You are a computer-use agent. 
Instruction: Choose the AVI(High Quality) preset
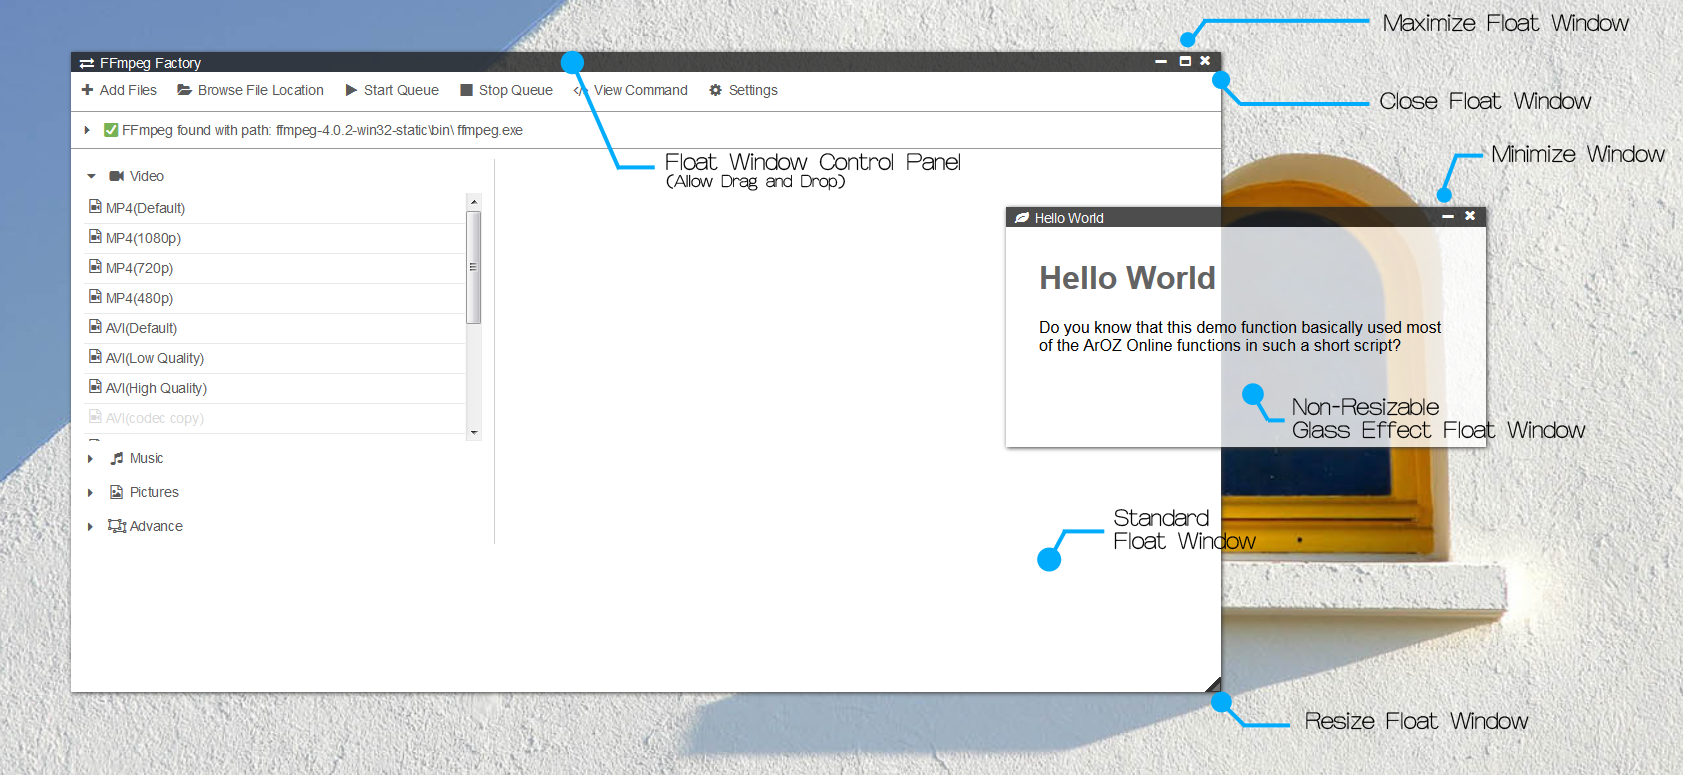[x=156, y=388]
